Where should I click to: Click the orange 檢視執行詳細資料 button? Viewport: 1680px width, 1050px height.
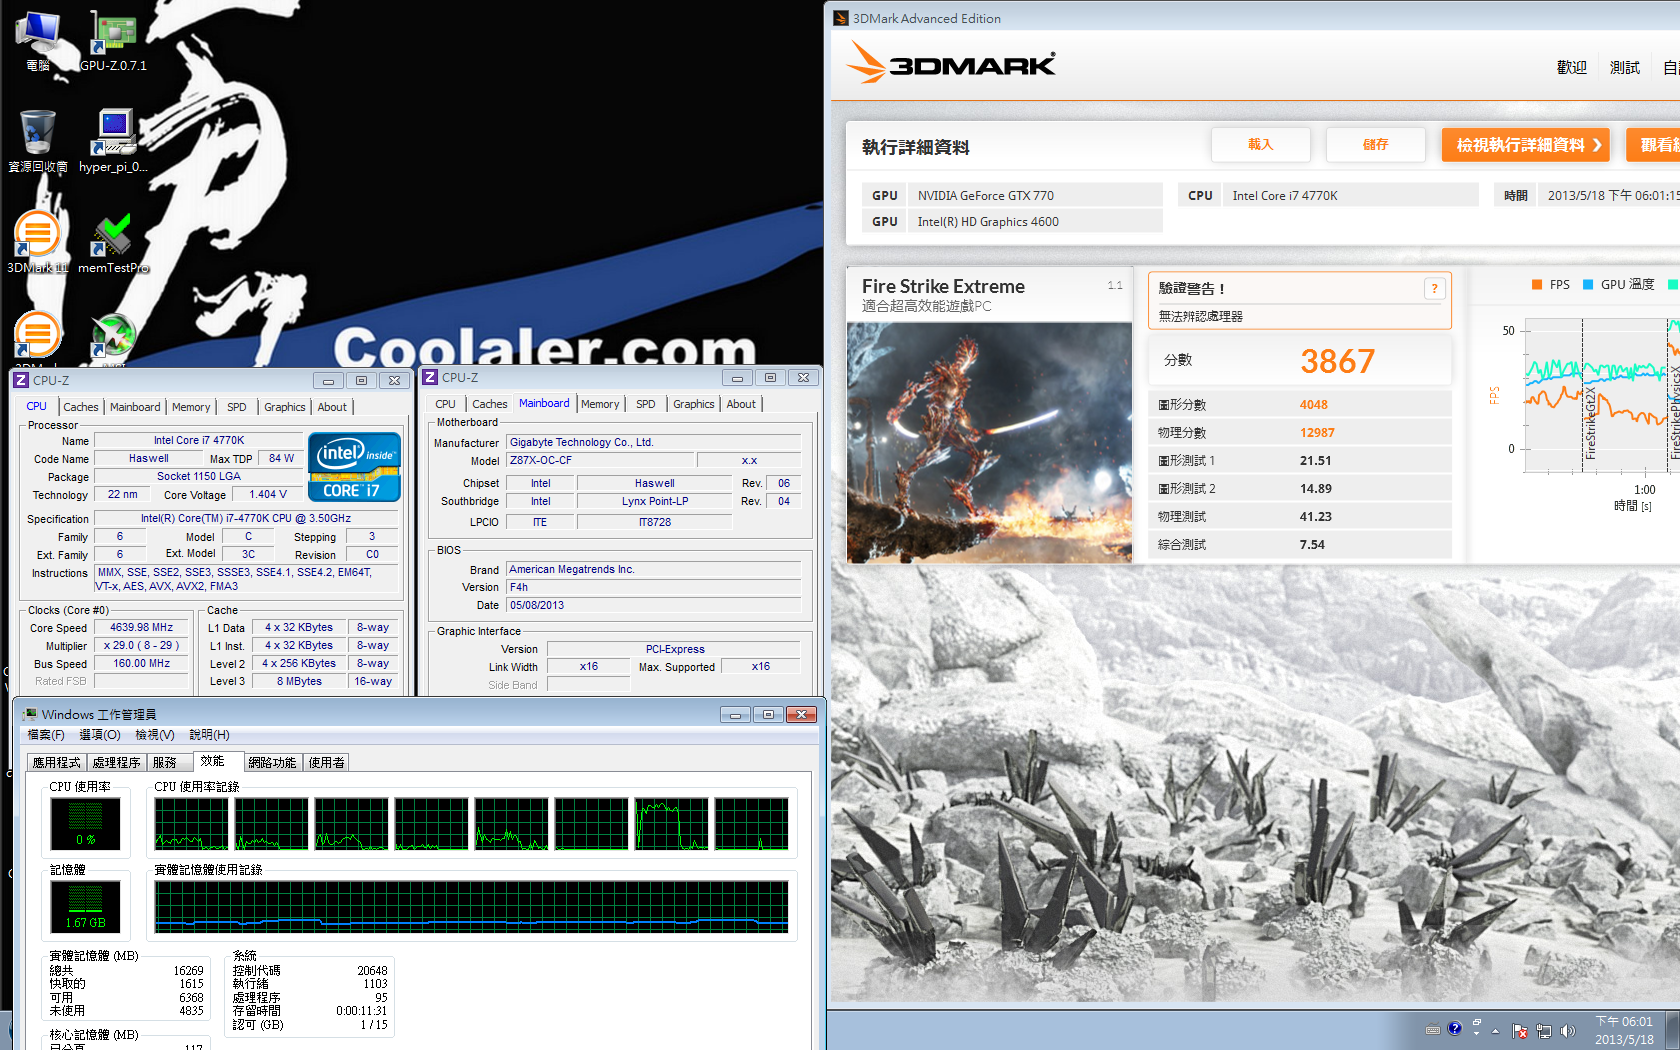[x=1526, y=145]
